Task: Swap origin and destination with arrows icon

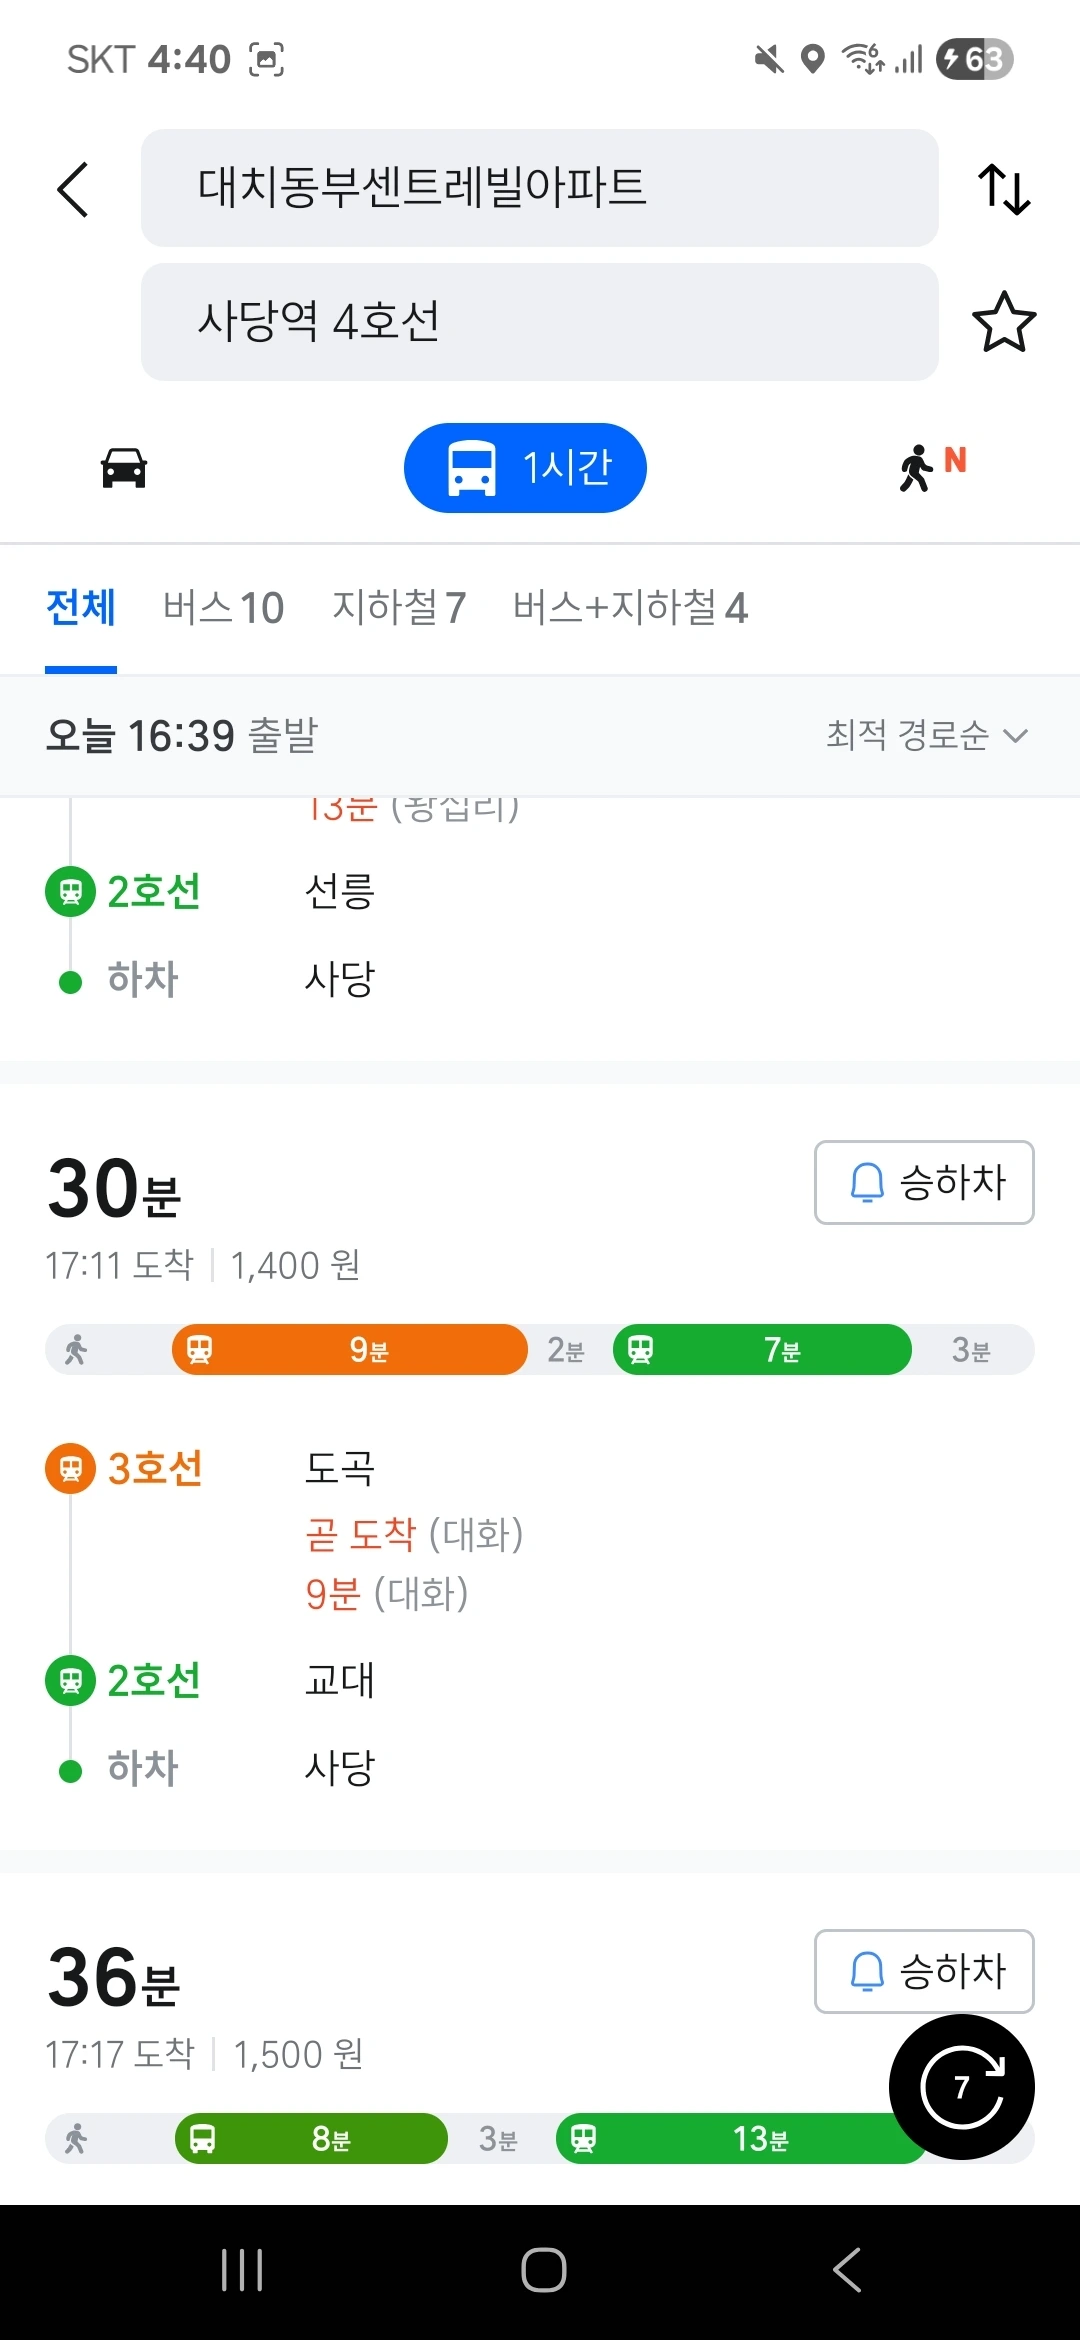Action: [x=1003, y=189]
